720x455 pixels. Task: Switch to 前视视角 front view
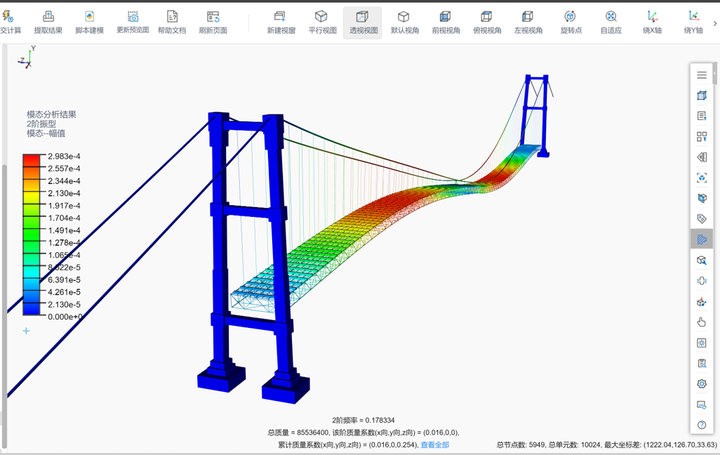445,21
